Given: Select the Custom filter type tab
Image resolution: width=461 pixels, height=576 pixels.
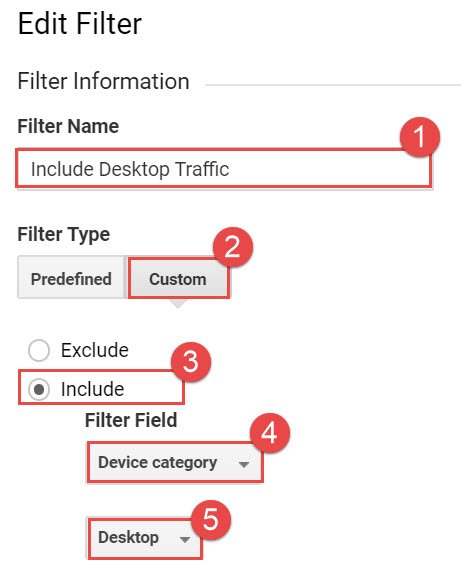Looking at the screenshot, I should point(178,278).
